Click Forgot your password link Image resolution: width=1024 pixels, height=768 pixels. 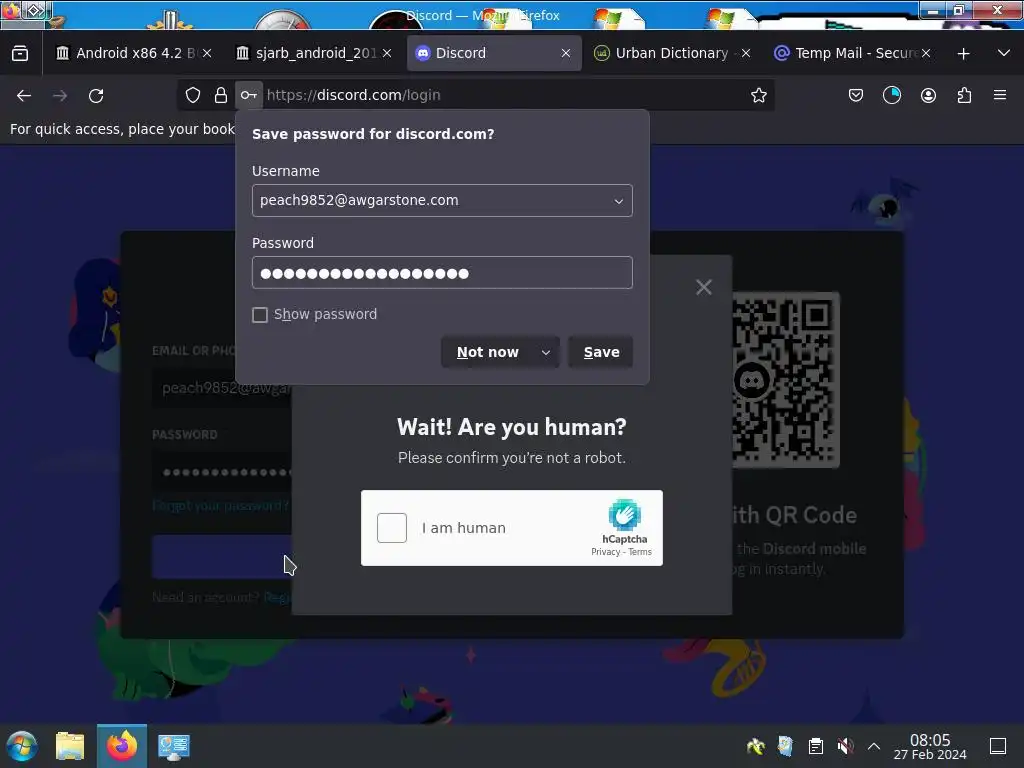[221, 505]
